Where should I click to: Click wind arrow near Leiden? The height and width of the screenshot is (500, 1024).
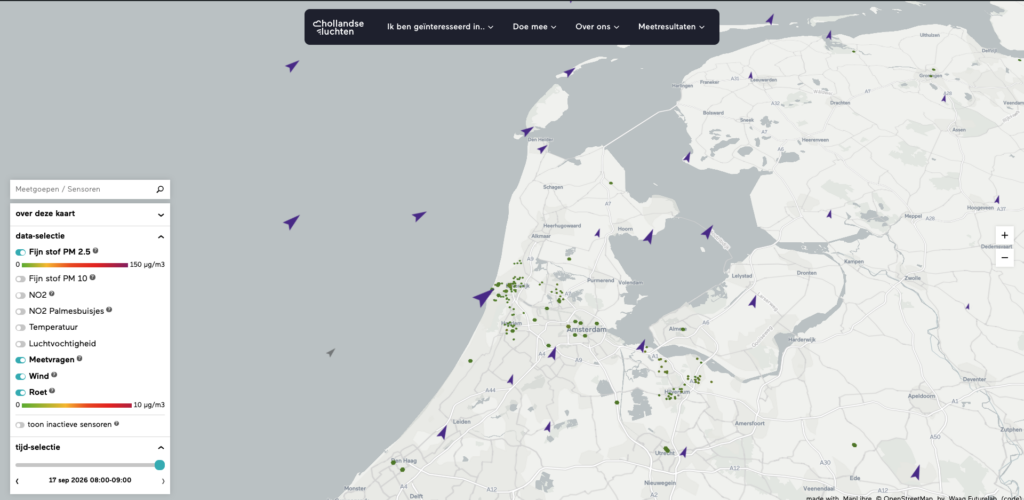pos(442,432)
